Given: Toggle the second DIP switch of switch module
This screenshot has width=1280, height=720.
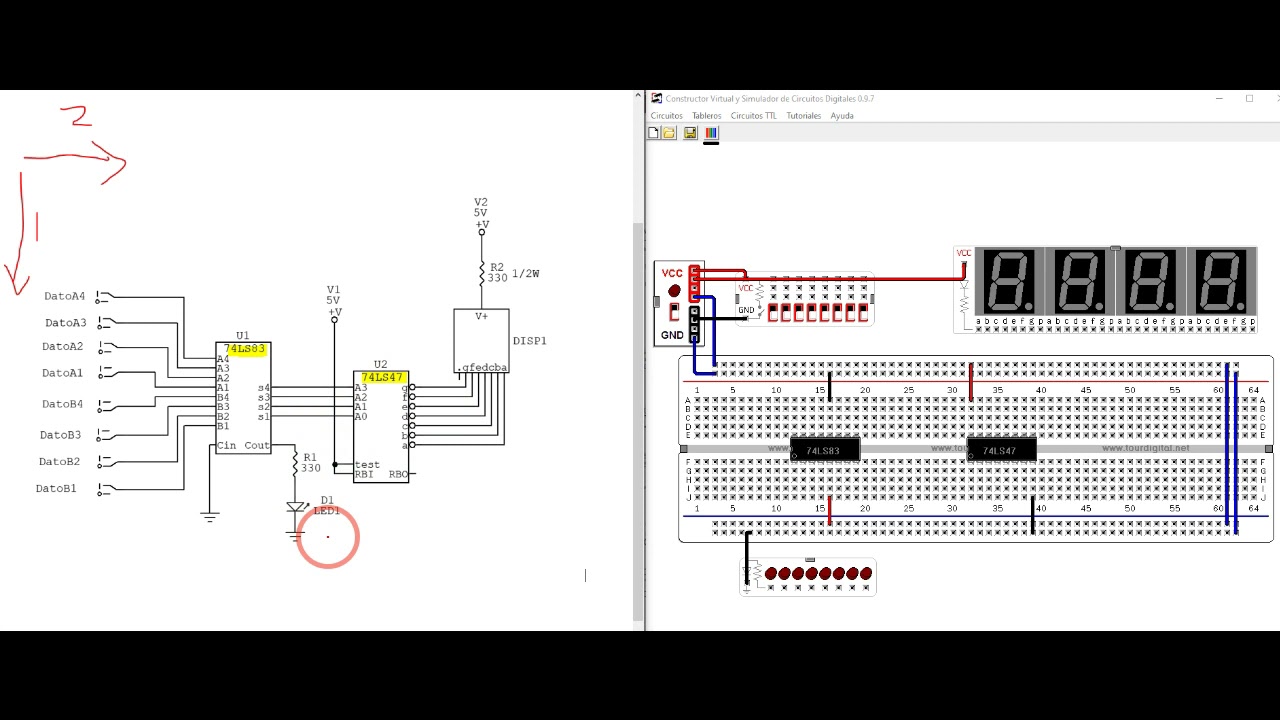Looking at the screenshot, I should 787,312.
